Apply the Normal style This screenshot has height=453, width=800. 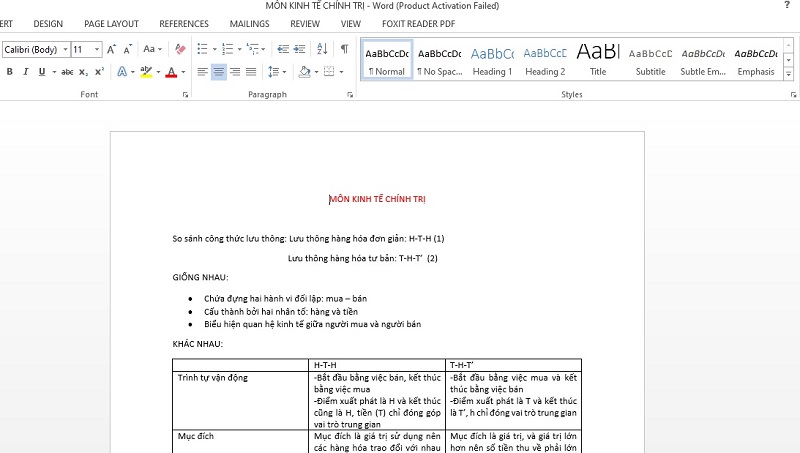click(387, 60)
